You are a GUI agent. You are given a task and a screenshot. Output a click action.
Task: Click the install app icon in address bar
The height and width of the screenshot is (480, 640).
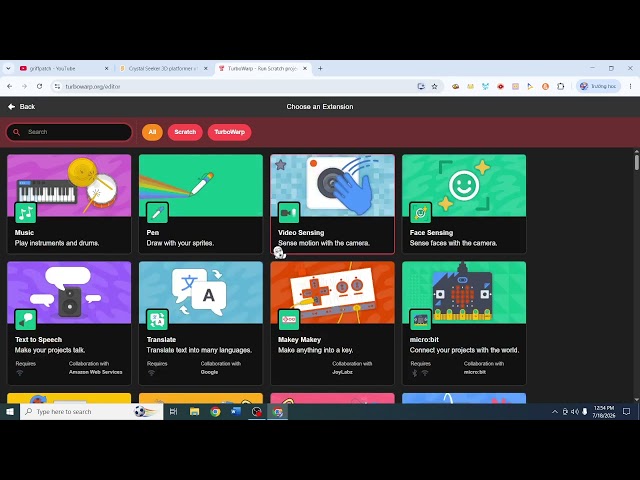point(421,86)
